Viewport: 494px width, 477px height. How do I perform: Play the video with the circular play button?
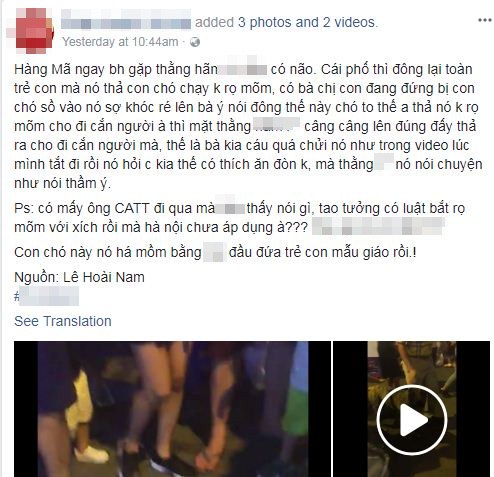coord(412,420)
